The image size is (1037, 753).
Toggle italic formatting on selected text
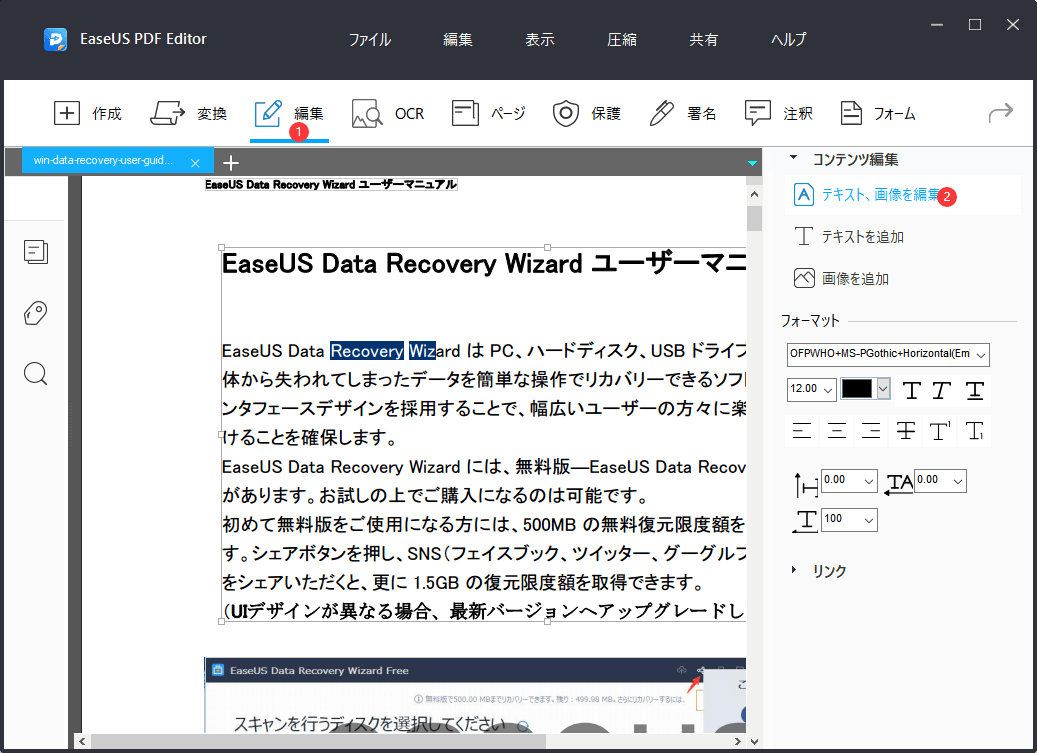pyautogui.click(x=943, y=390)
